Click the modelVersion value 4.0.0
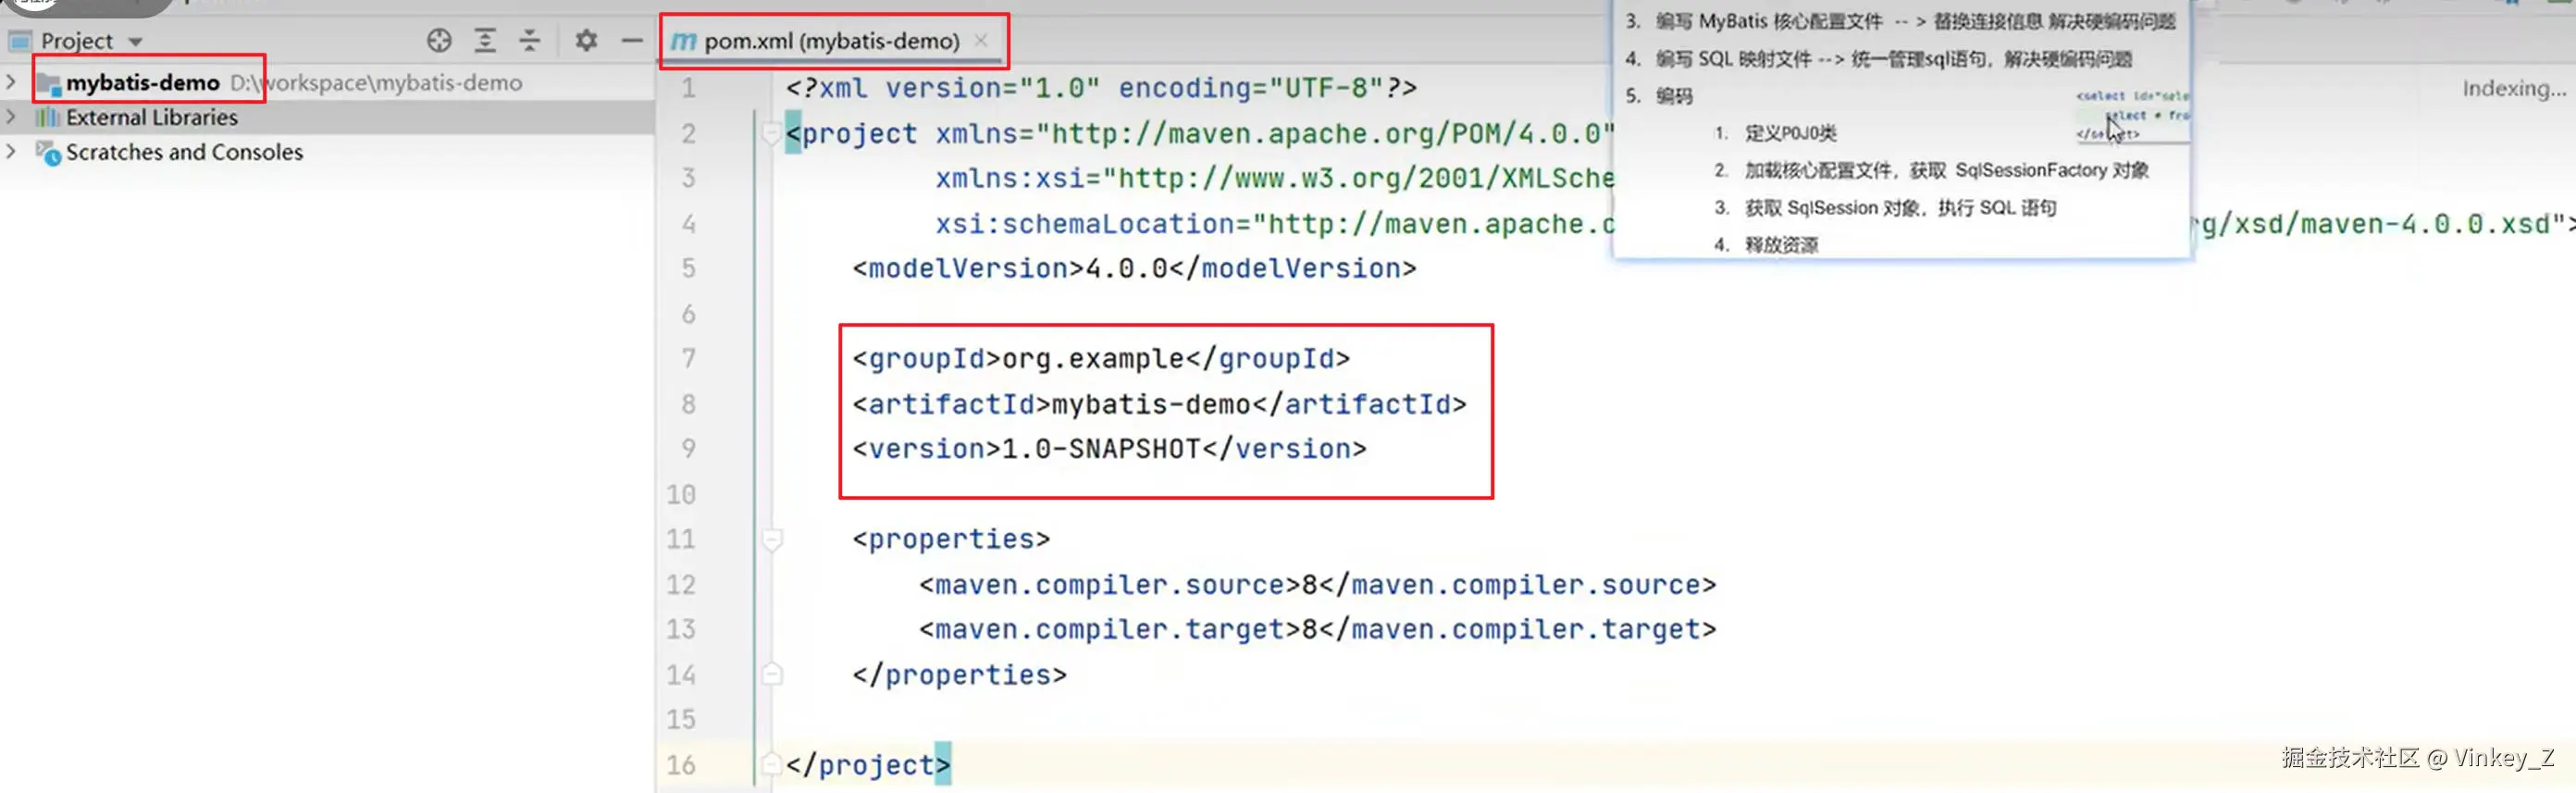This screenshot has height=793, width=2576. [1126, 269]
